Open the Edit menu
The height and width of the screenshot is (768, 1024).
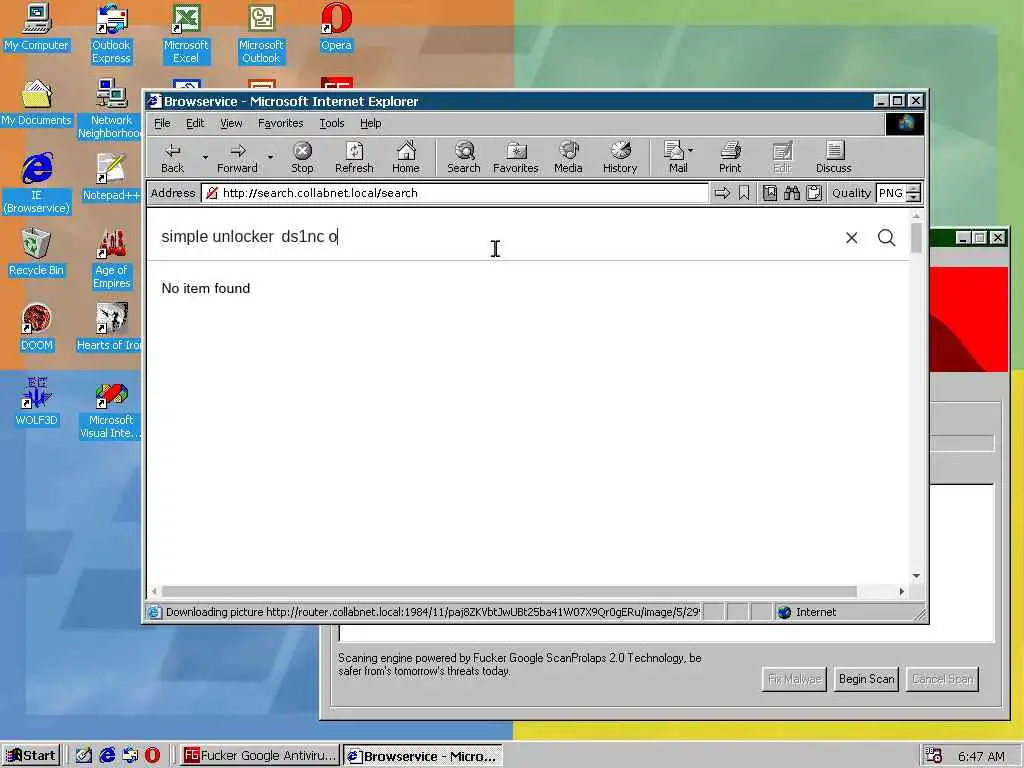coord(195,123)
